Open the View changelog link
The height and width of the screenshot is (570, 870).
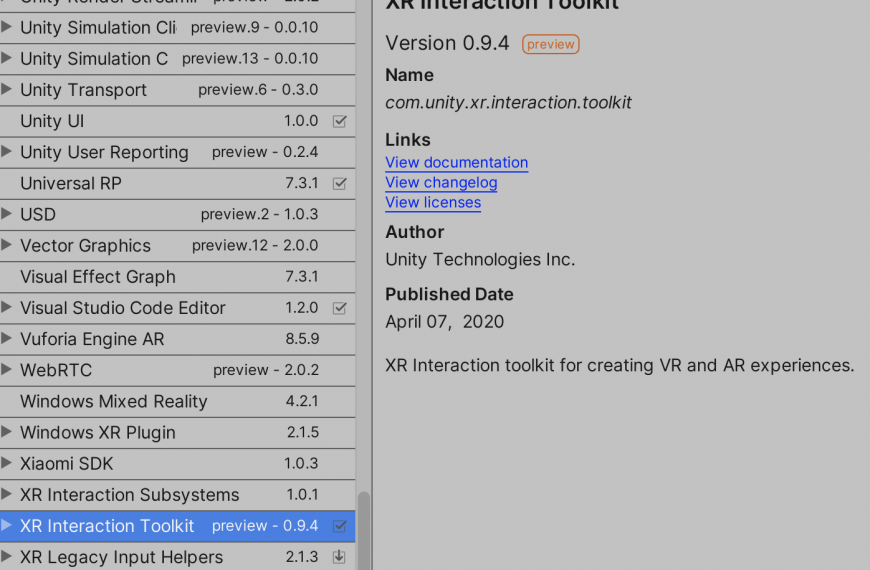coord(441,183)
